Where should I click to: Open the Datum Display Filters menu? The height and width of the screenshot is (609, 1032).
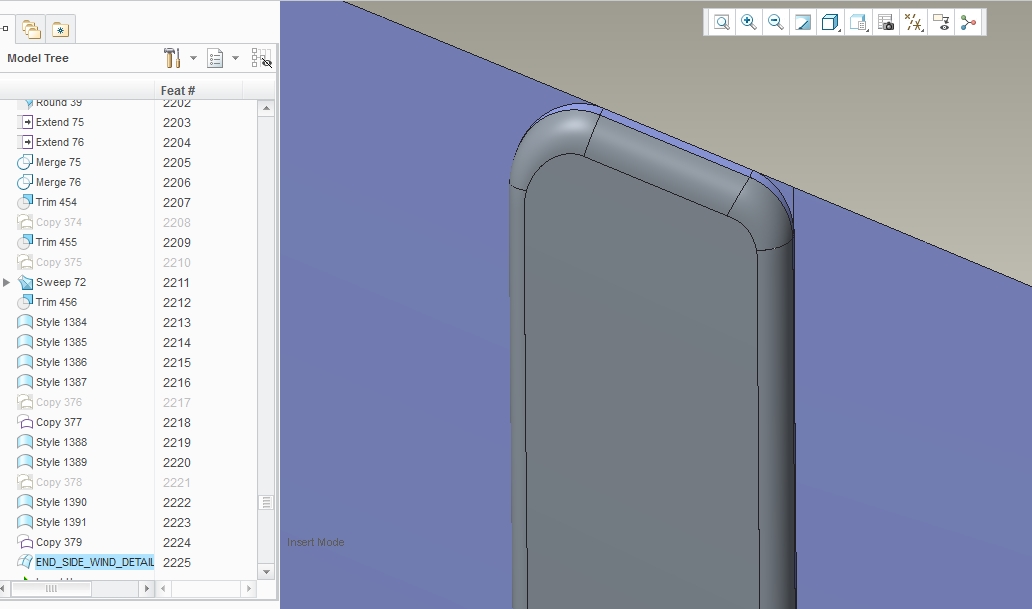(914, 22)
